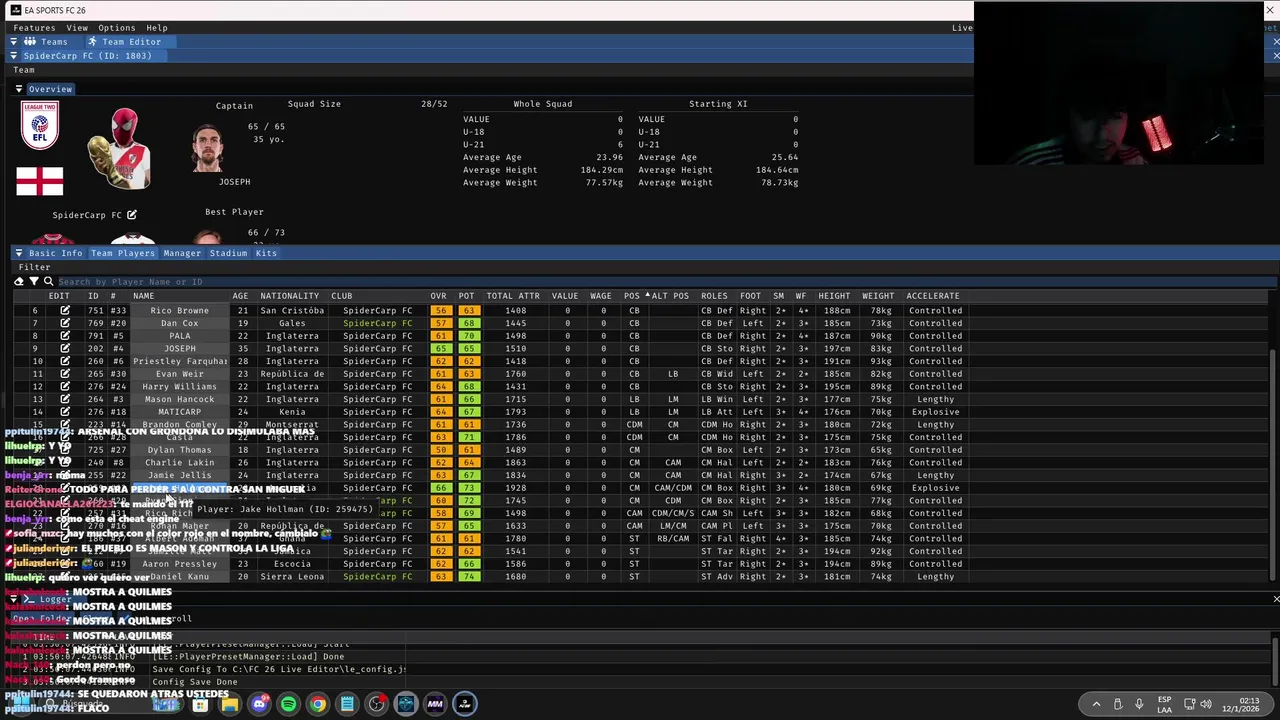Collapse the Basic Info tab bar arrow

tap(18, 253)
